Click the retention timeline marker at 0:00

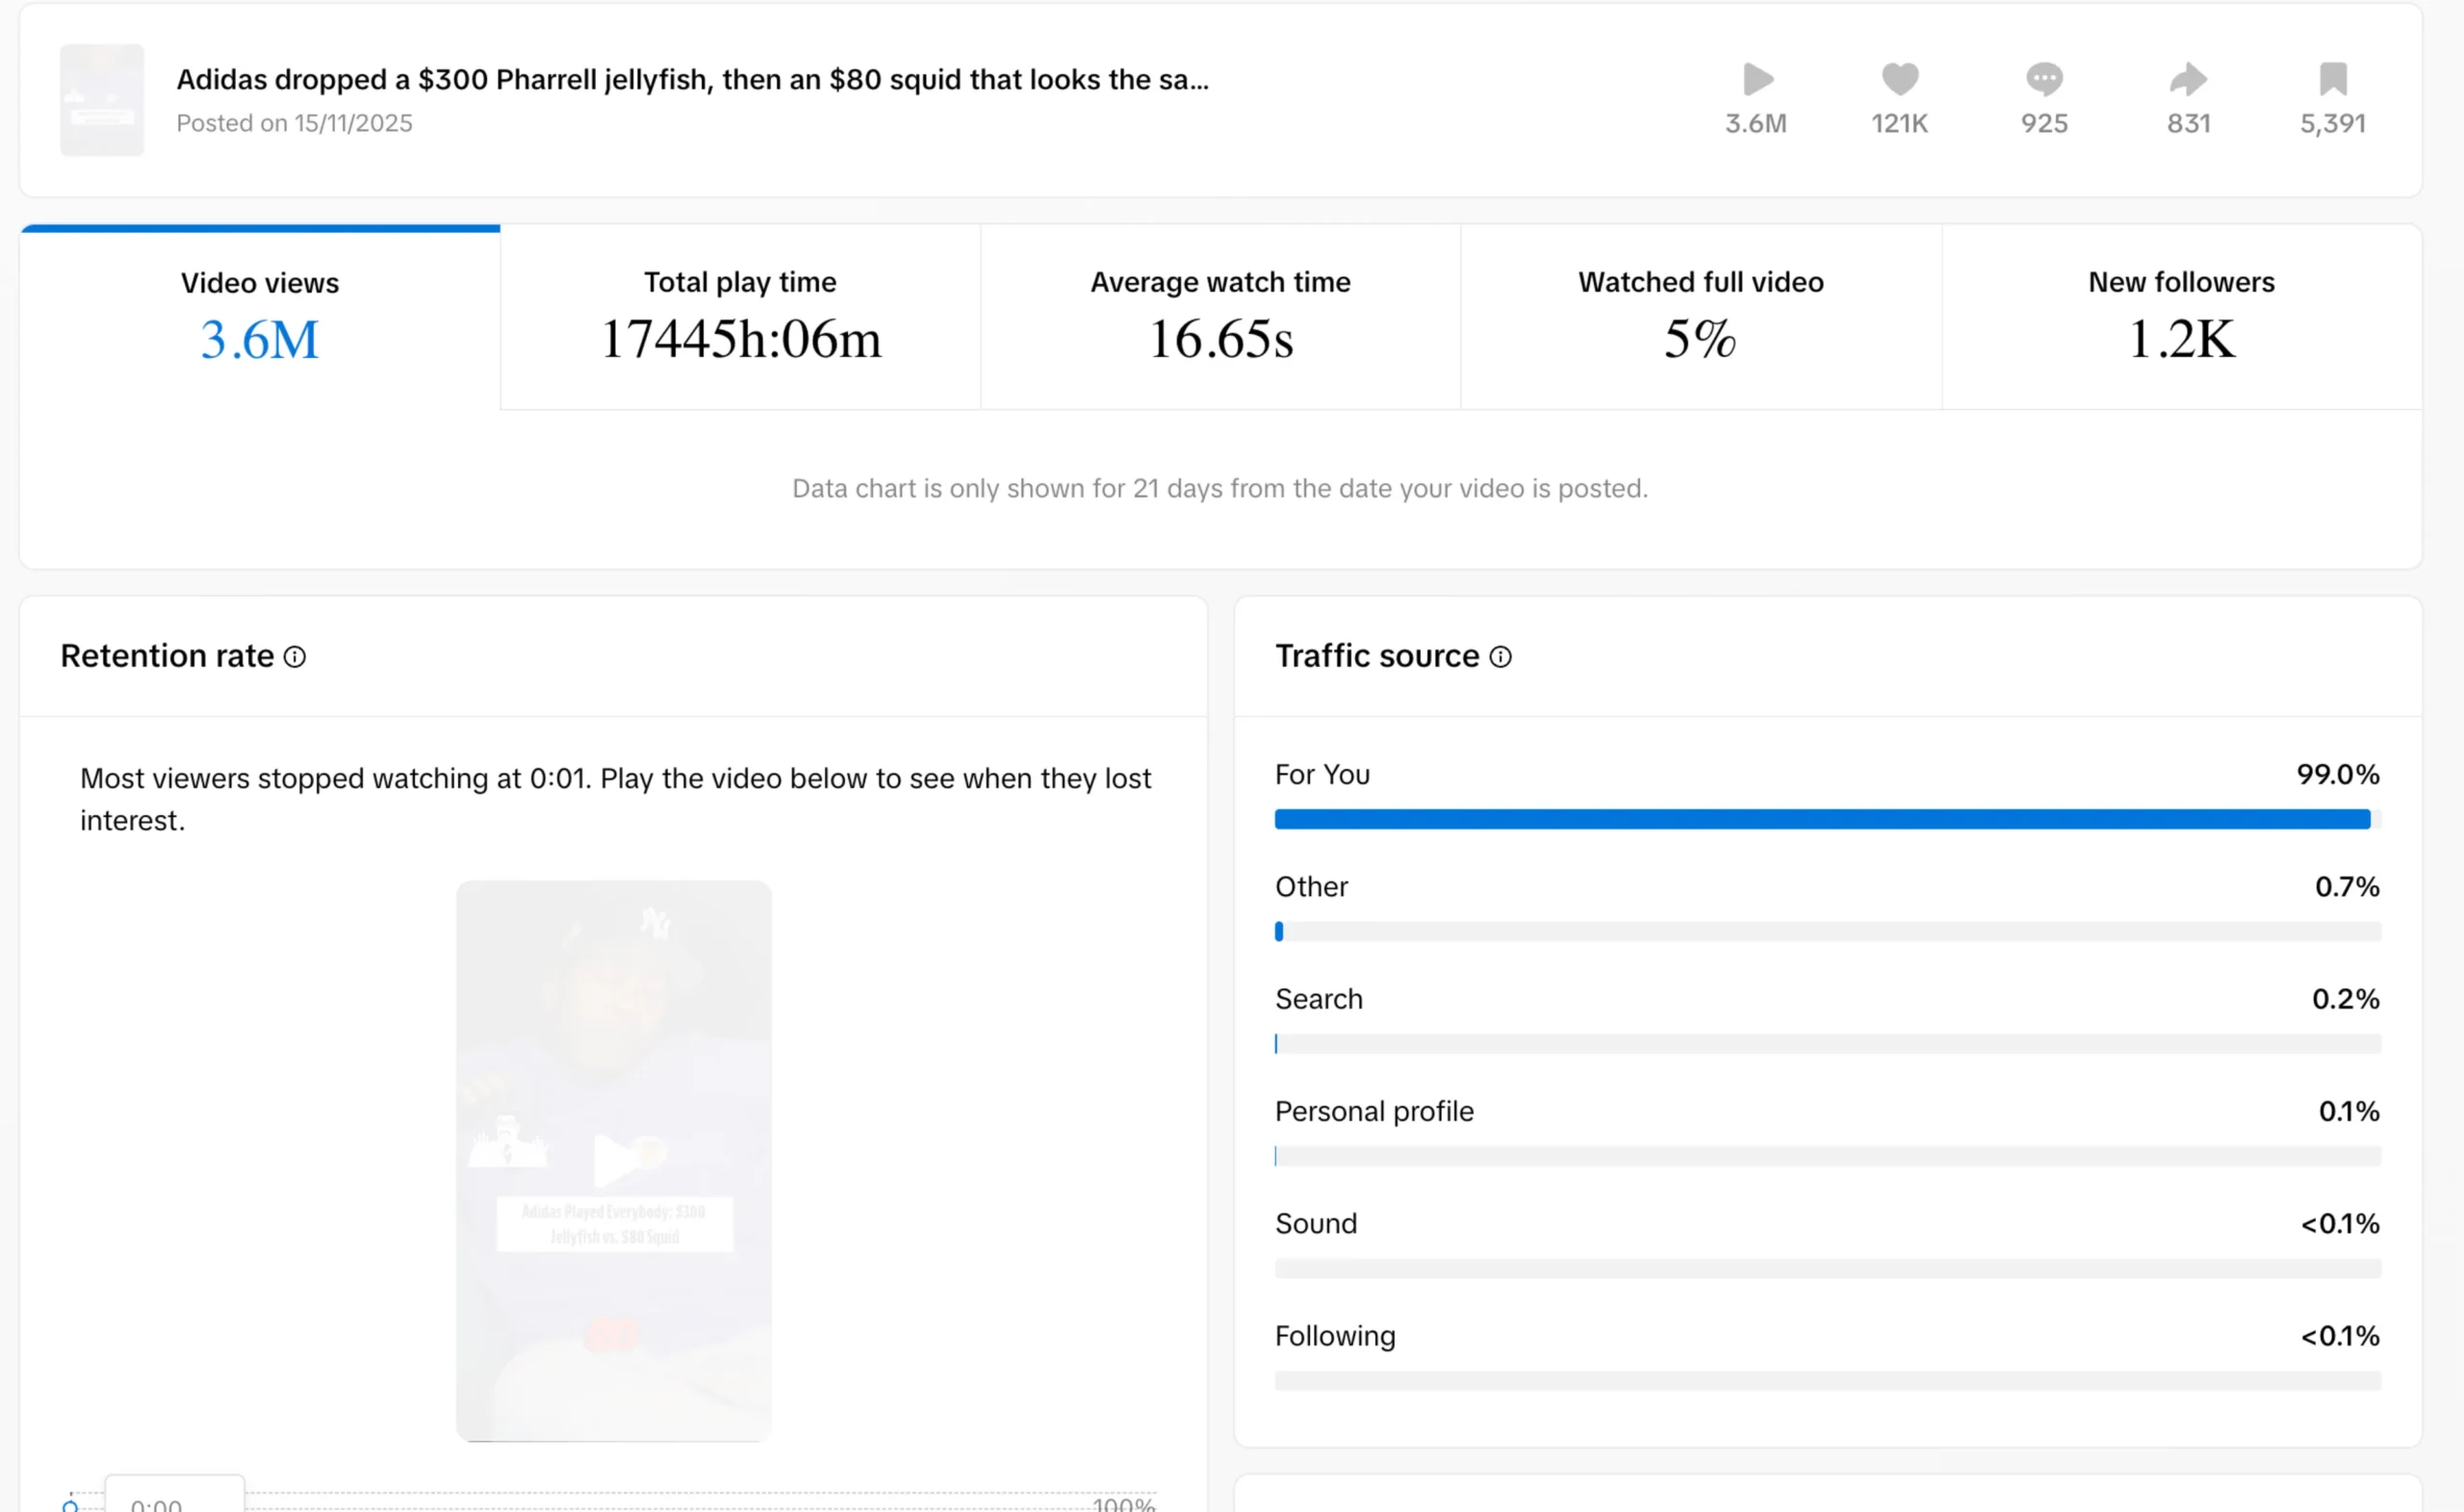tap(70, 1505)
